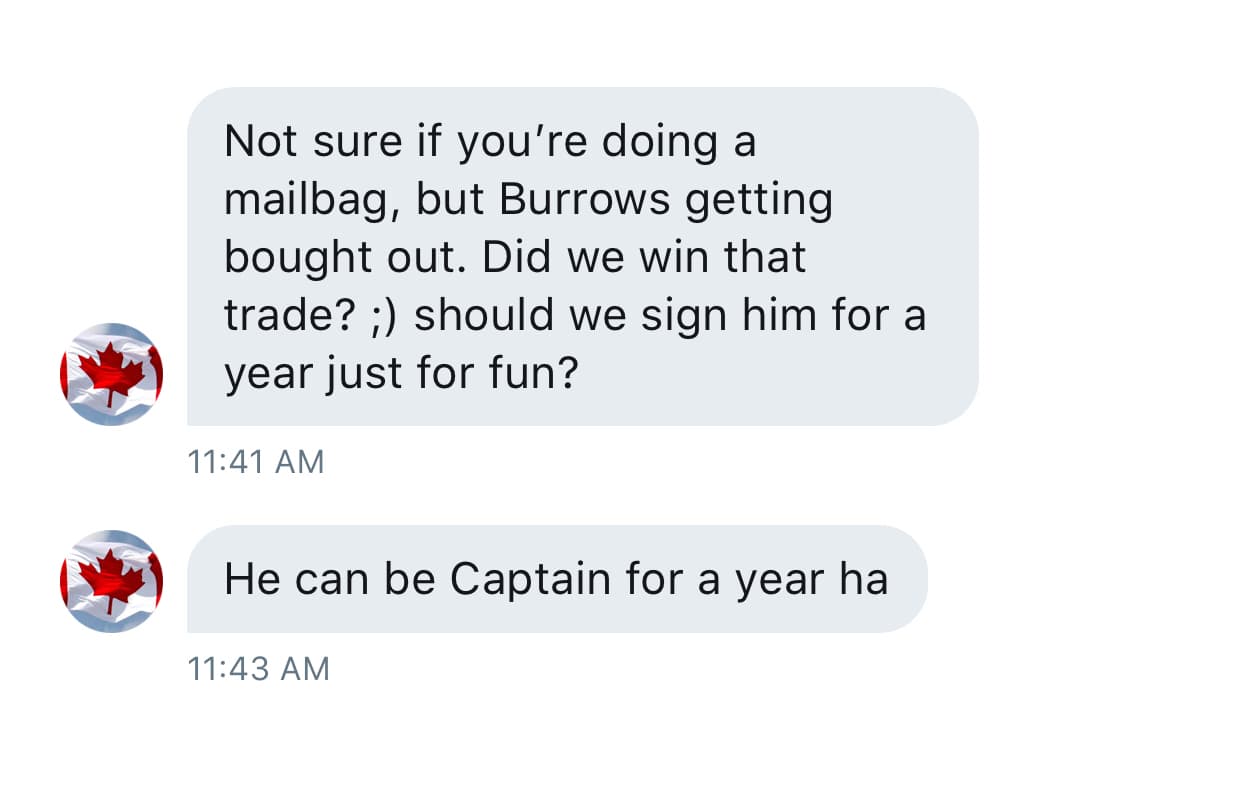Click the word "trade?" in the first message
Viewport: 1242px width, 803px height.
[289, 315]
